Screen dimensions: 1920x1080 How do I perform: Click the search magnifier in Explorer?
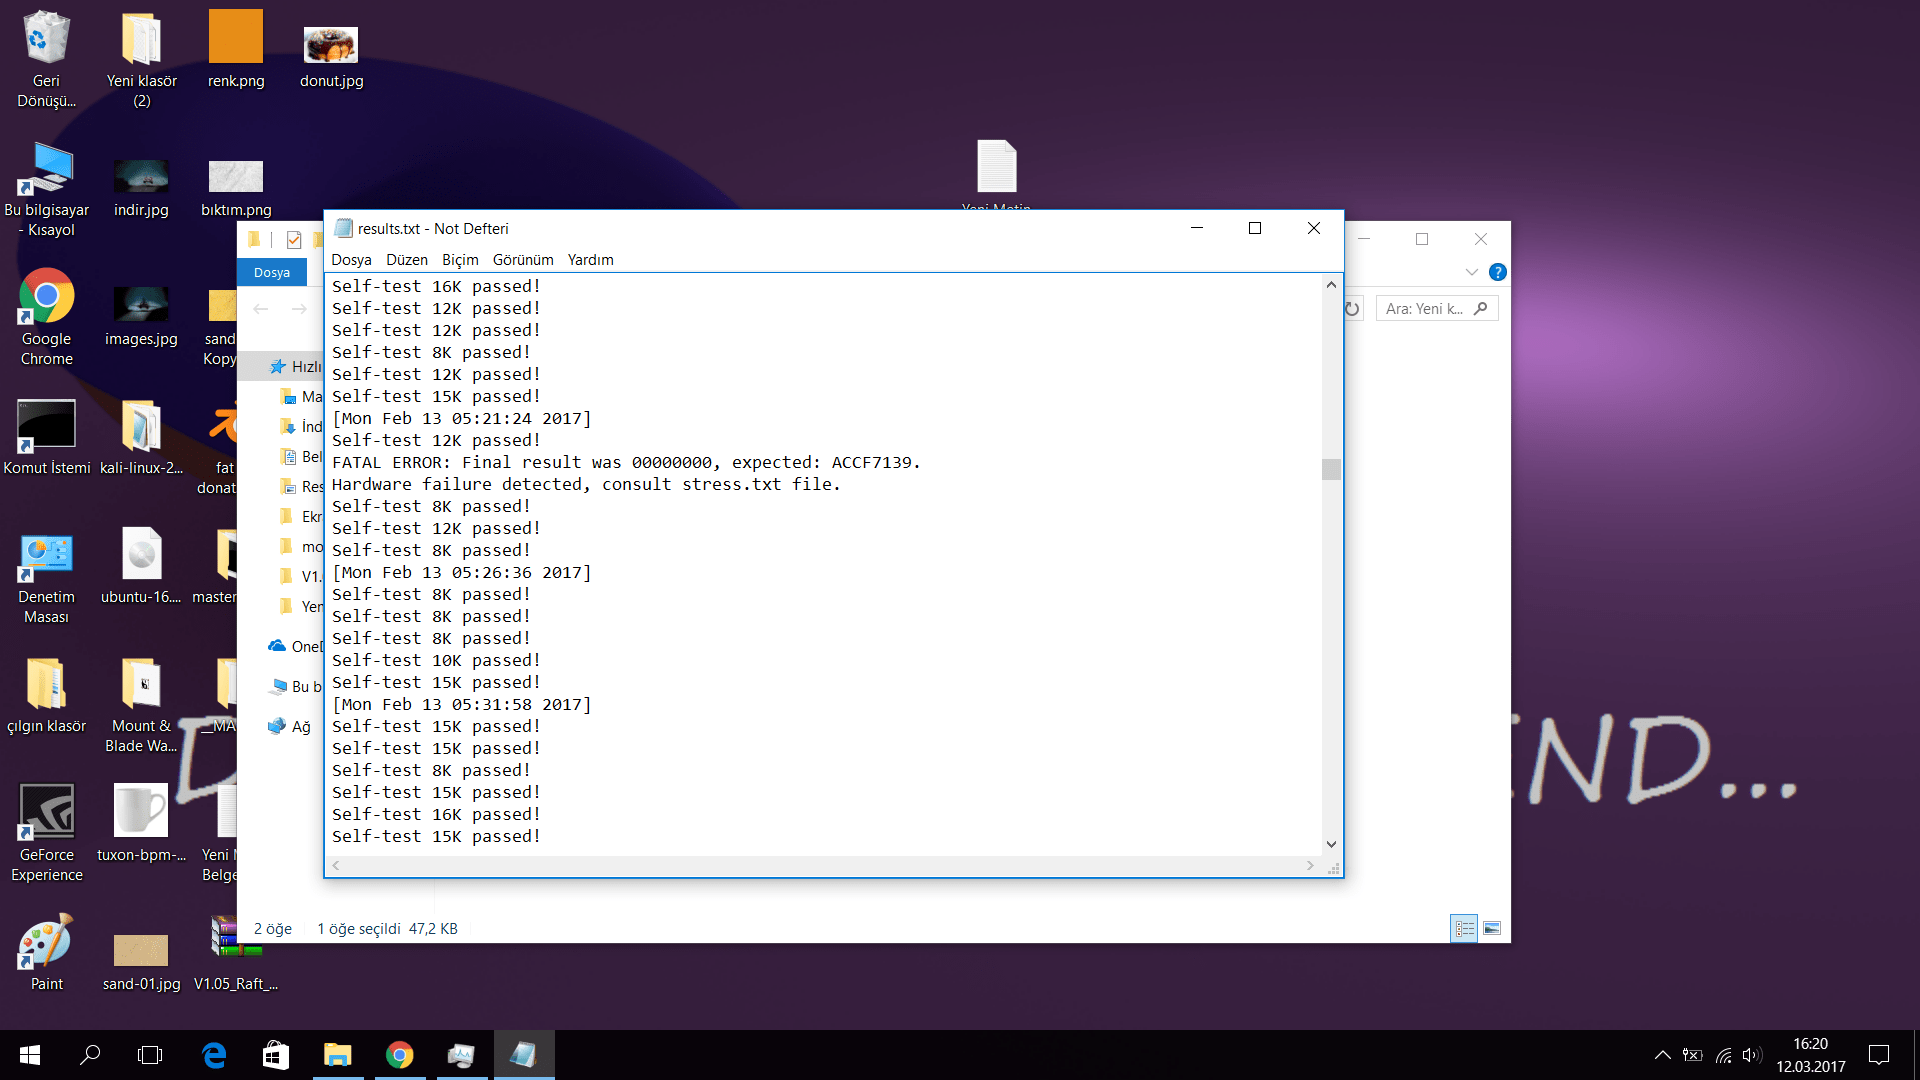pyautogui.click(x=1481, y=309)
